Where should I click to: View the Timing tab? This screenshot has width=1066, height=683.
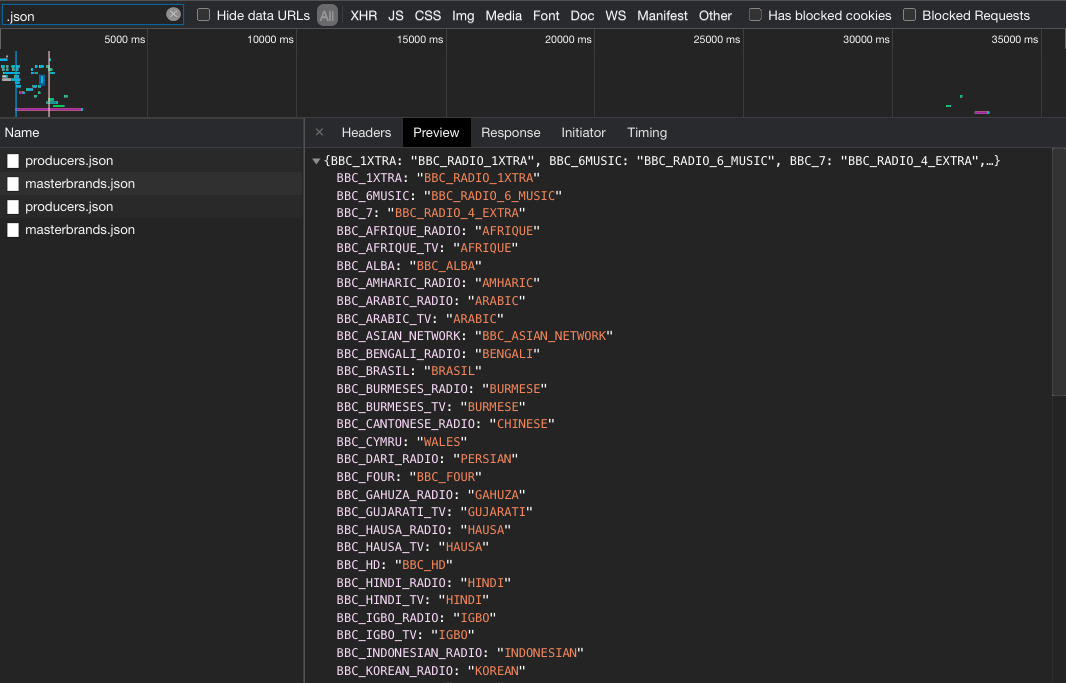tap(647, 133)
